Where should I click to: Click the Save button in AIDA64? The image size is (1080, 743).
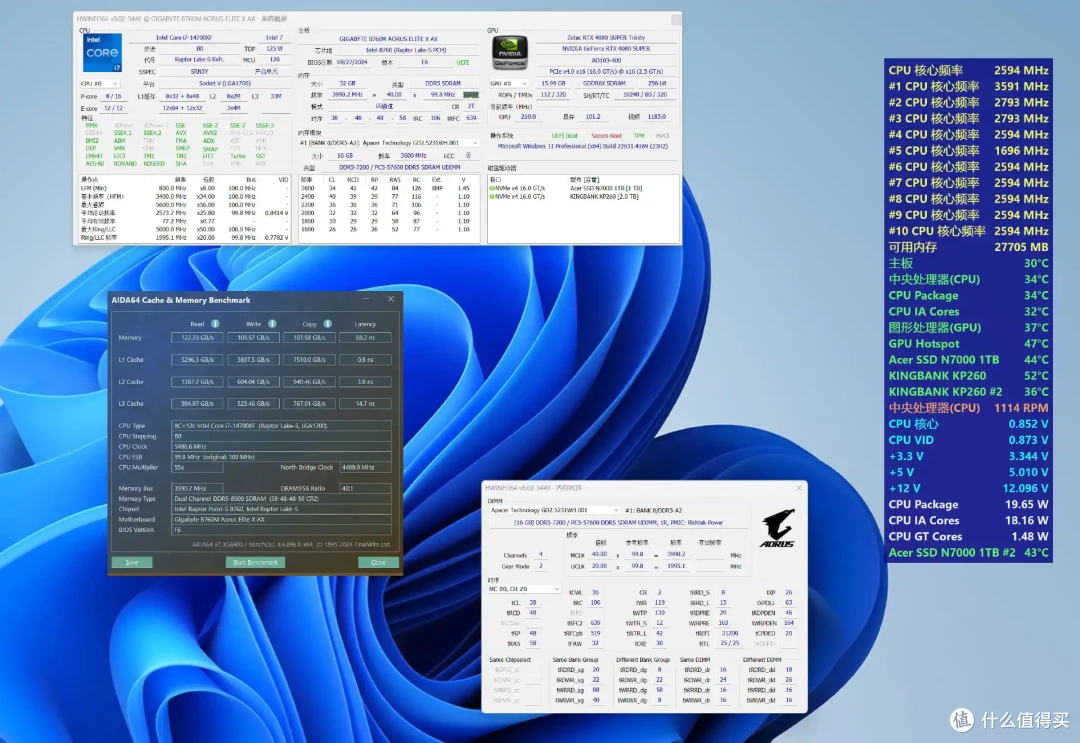pyautogui.click(x=132, y=563)
